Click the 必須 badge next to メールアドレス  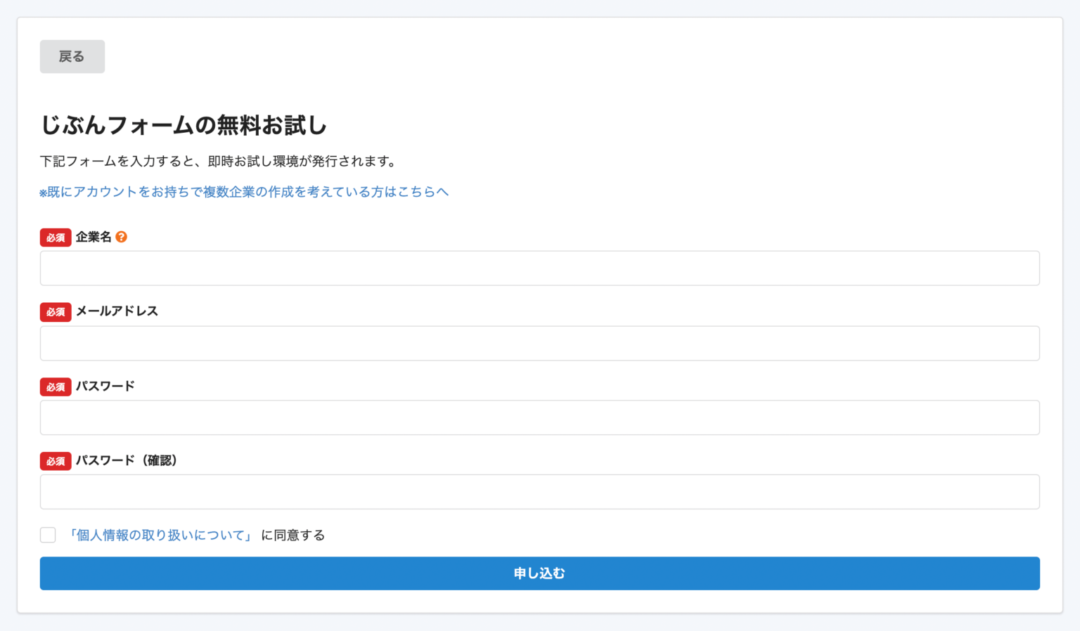[x=55, y=312]
